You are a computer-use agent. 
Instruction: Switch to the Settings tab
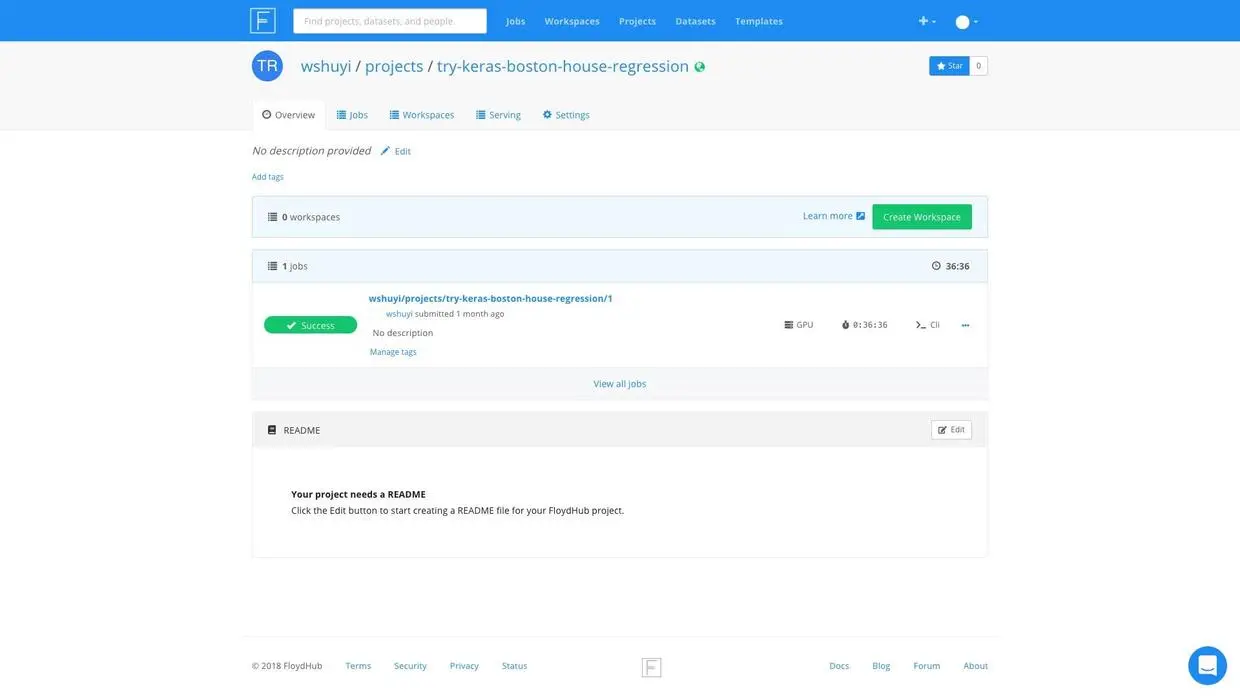[566, 115]
